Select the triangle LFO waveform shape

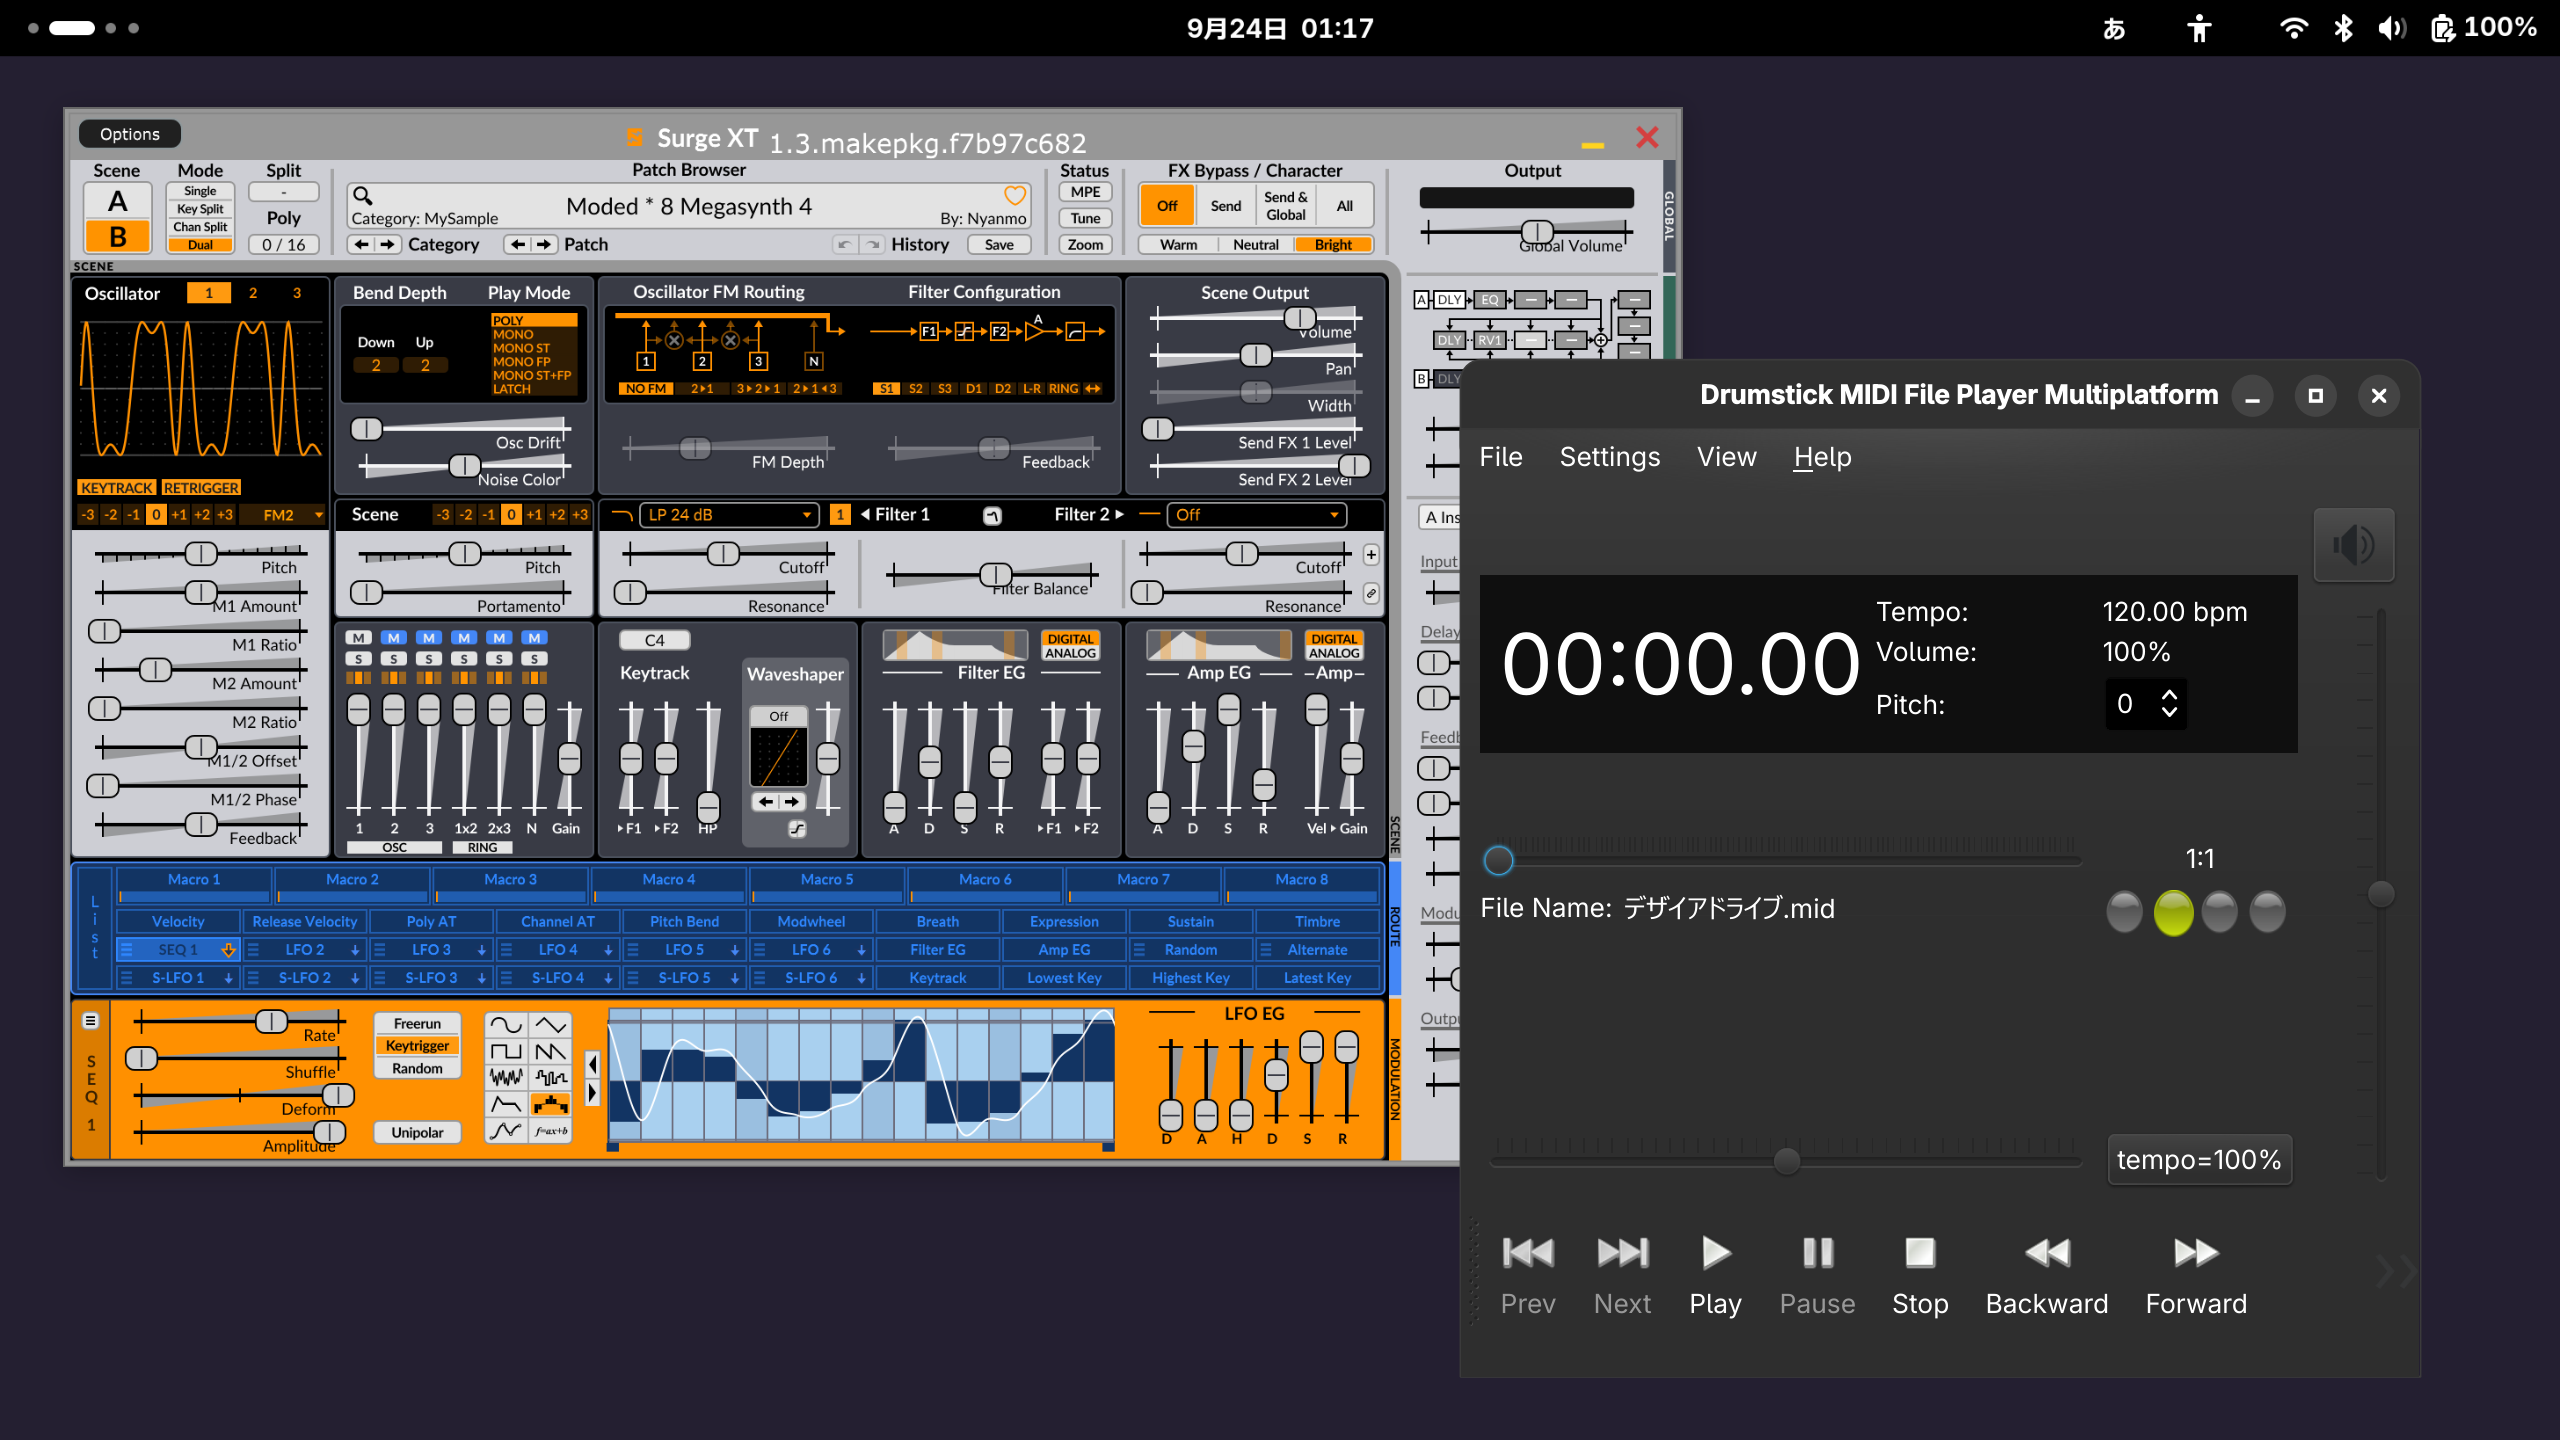coord(550,1025)
